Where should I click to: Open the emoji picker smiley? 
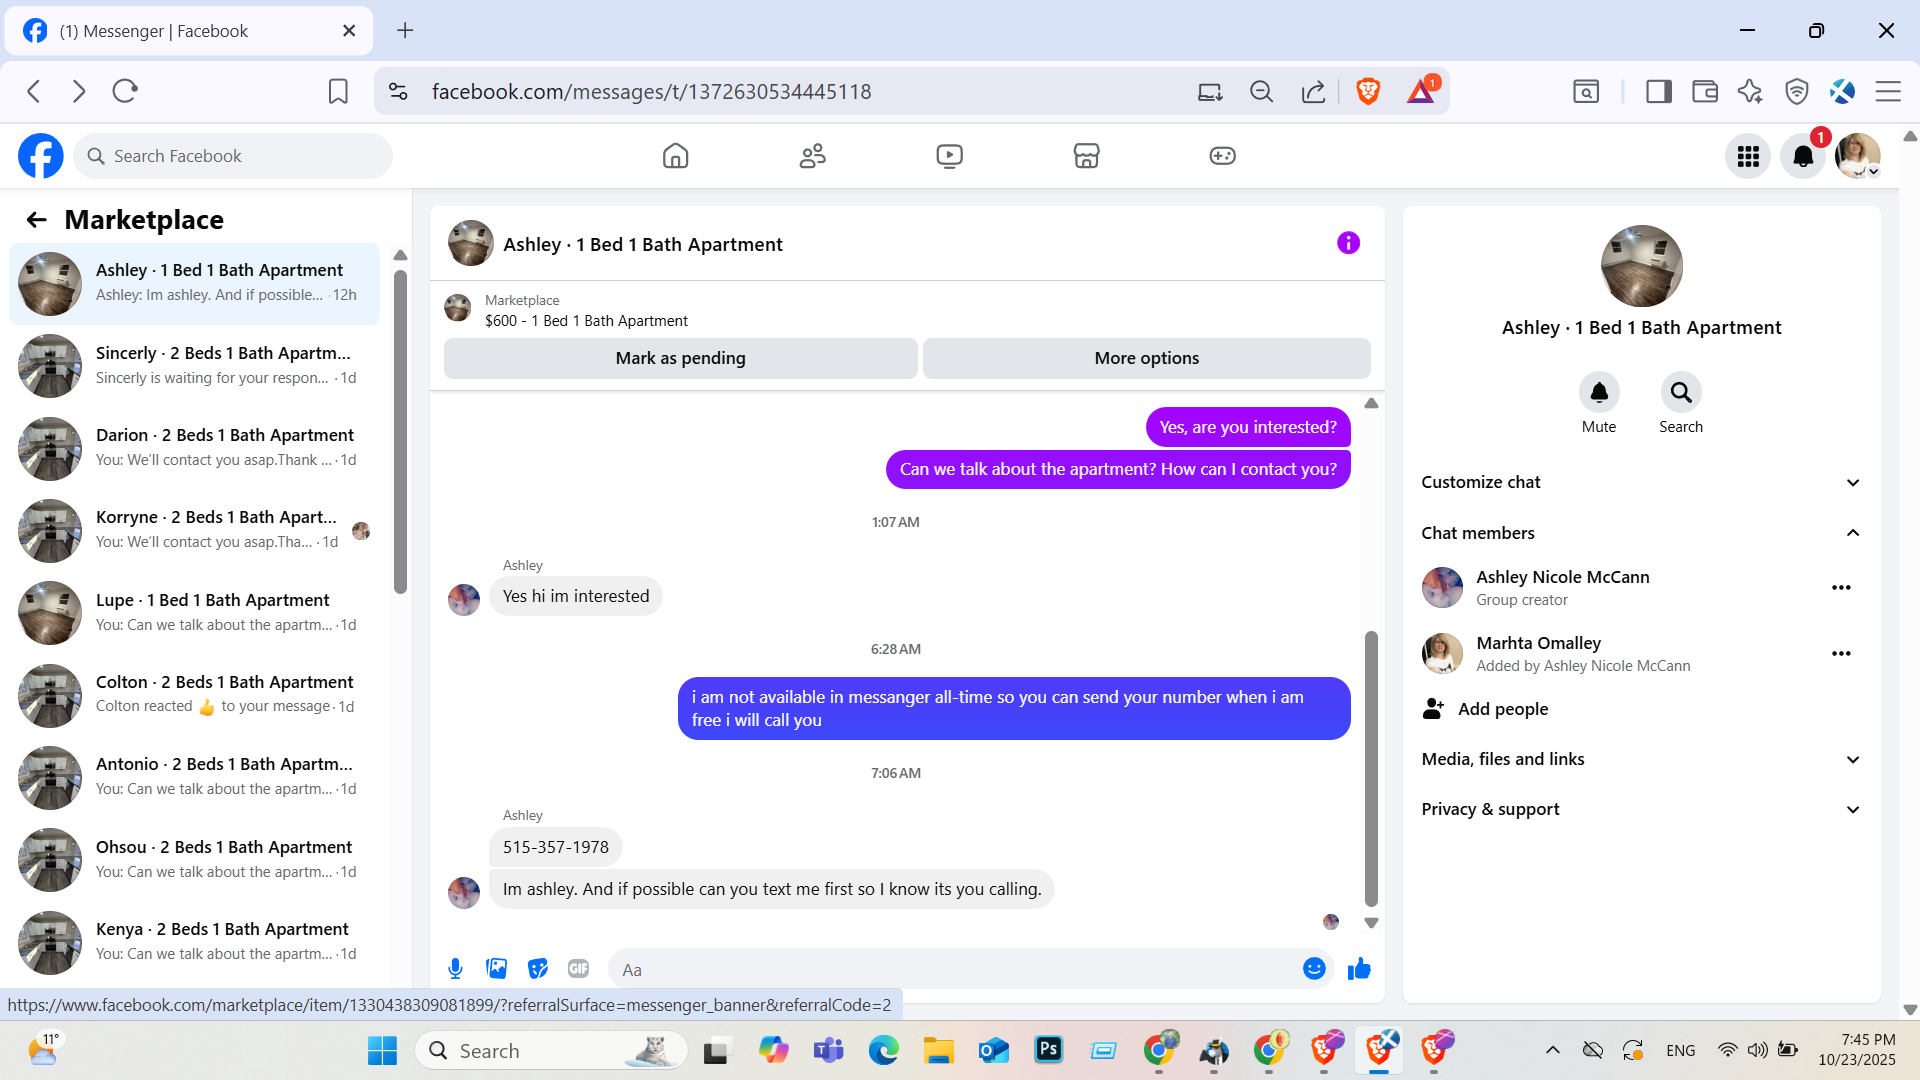[x=1314, y=968]
